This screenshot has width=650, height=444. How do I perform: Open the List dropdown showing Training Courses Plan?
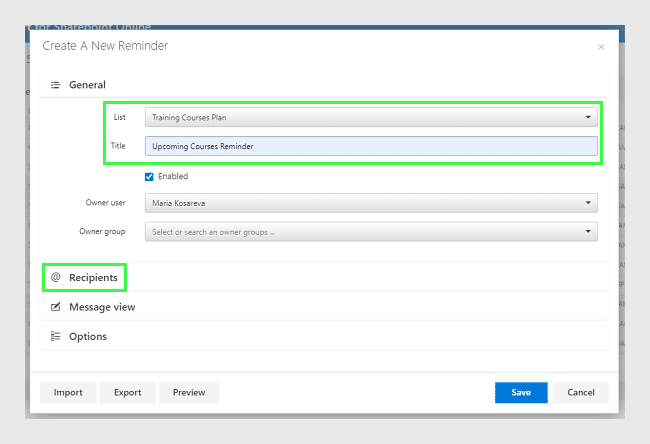[x=371, y=117]
